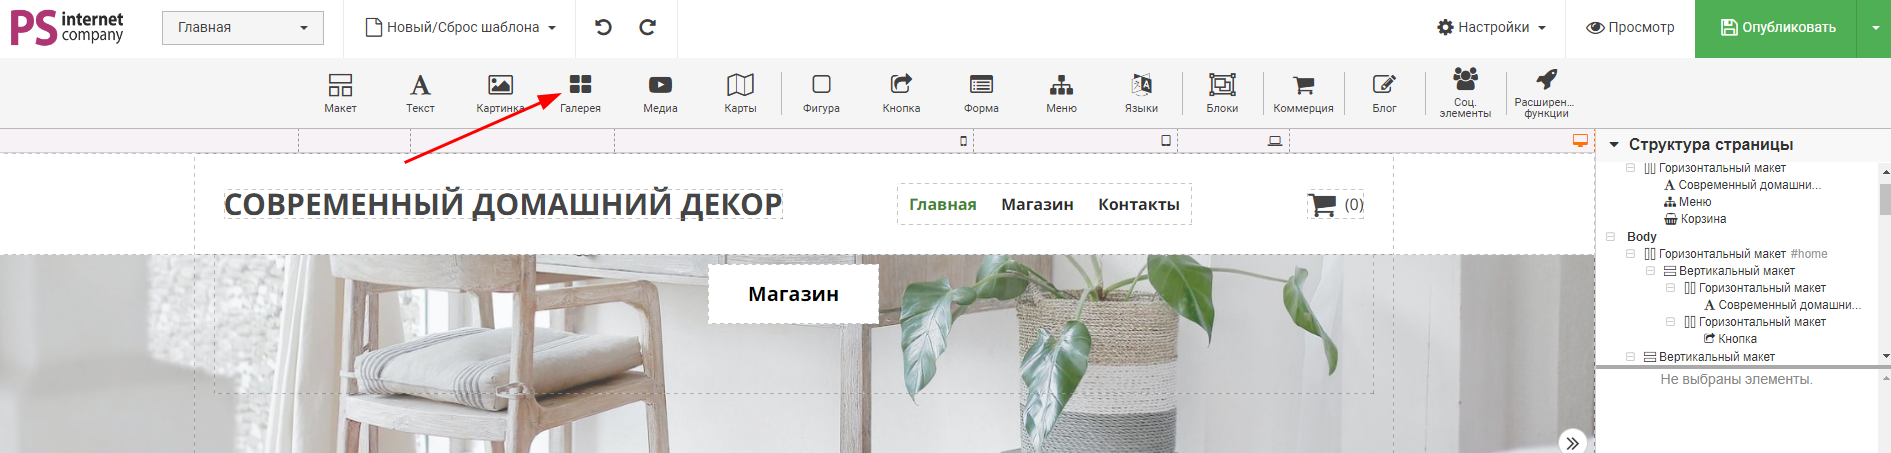Switch to the phone breakpoint icon
The image size is (1891, 453).
click(x=963, y=141)
